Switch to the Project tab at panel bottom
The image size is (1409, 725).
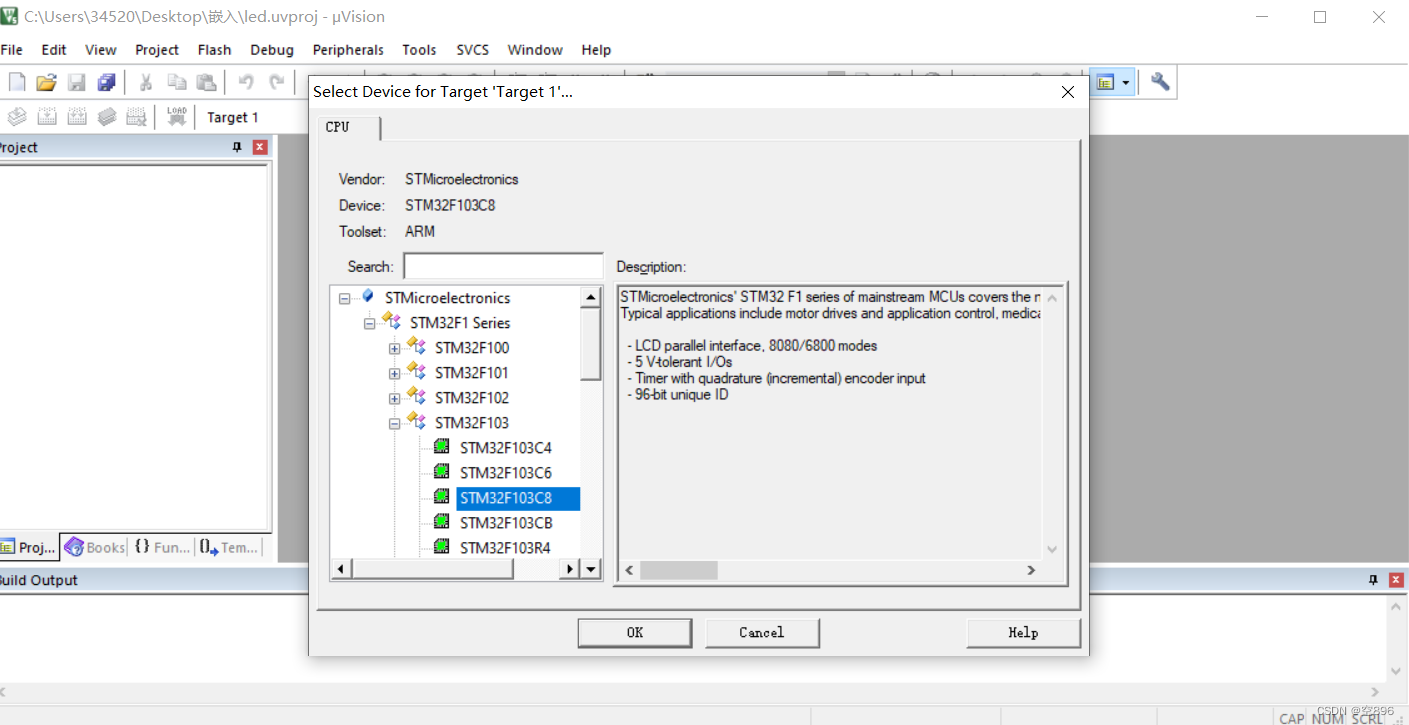pos(30,547)
